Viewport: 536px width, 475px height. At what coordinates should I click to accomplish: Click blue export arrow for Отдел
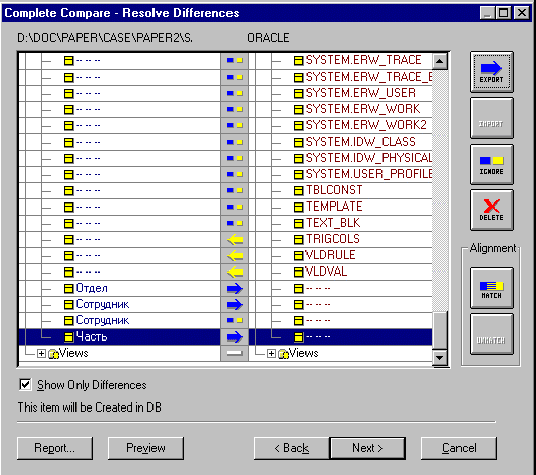[x=235, y=289]
